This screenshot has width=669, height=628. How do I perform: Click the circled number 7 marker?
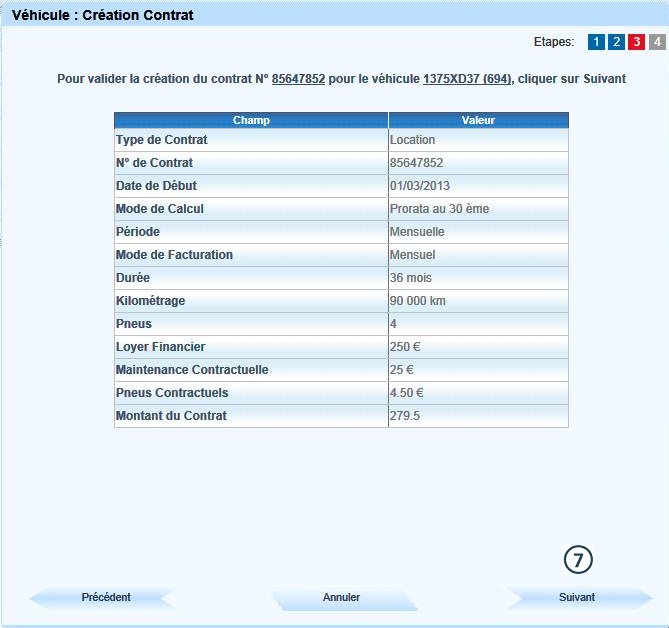(x=578, y=560)
